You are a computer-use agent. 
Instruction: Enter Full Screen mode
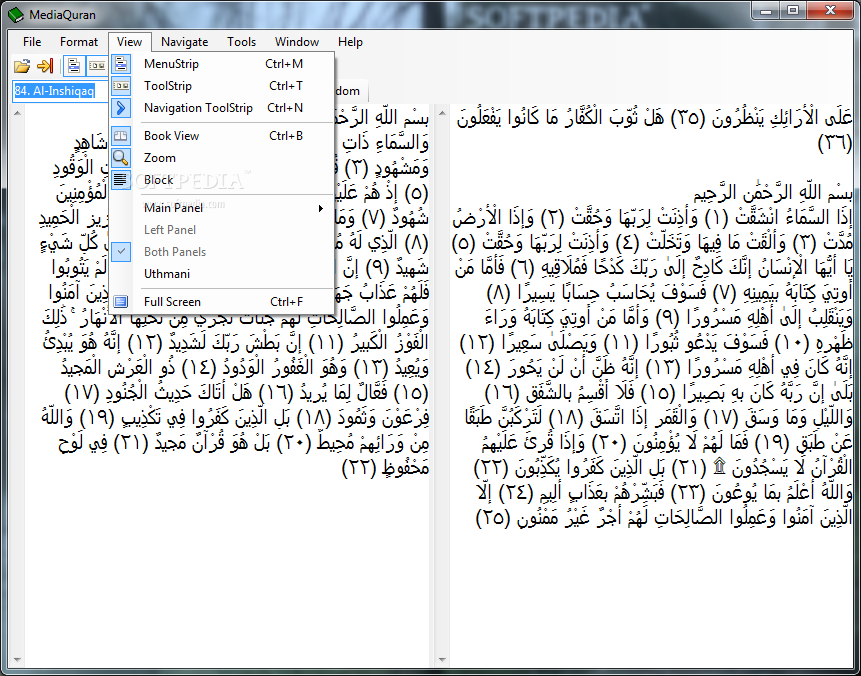[223, 301]
